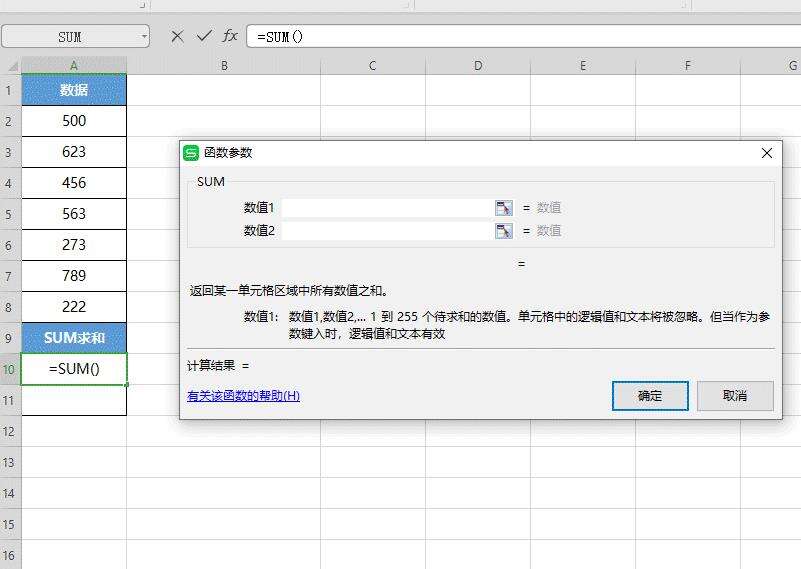Click 返回某一单元格区域中所有数值之和 description
The height and width of the screenshot is (569, 801).
tap(289, 291)
